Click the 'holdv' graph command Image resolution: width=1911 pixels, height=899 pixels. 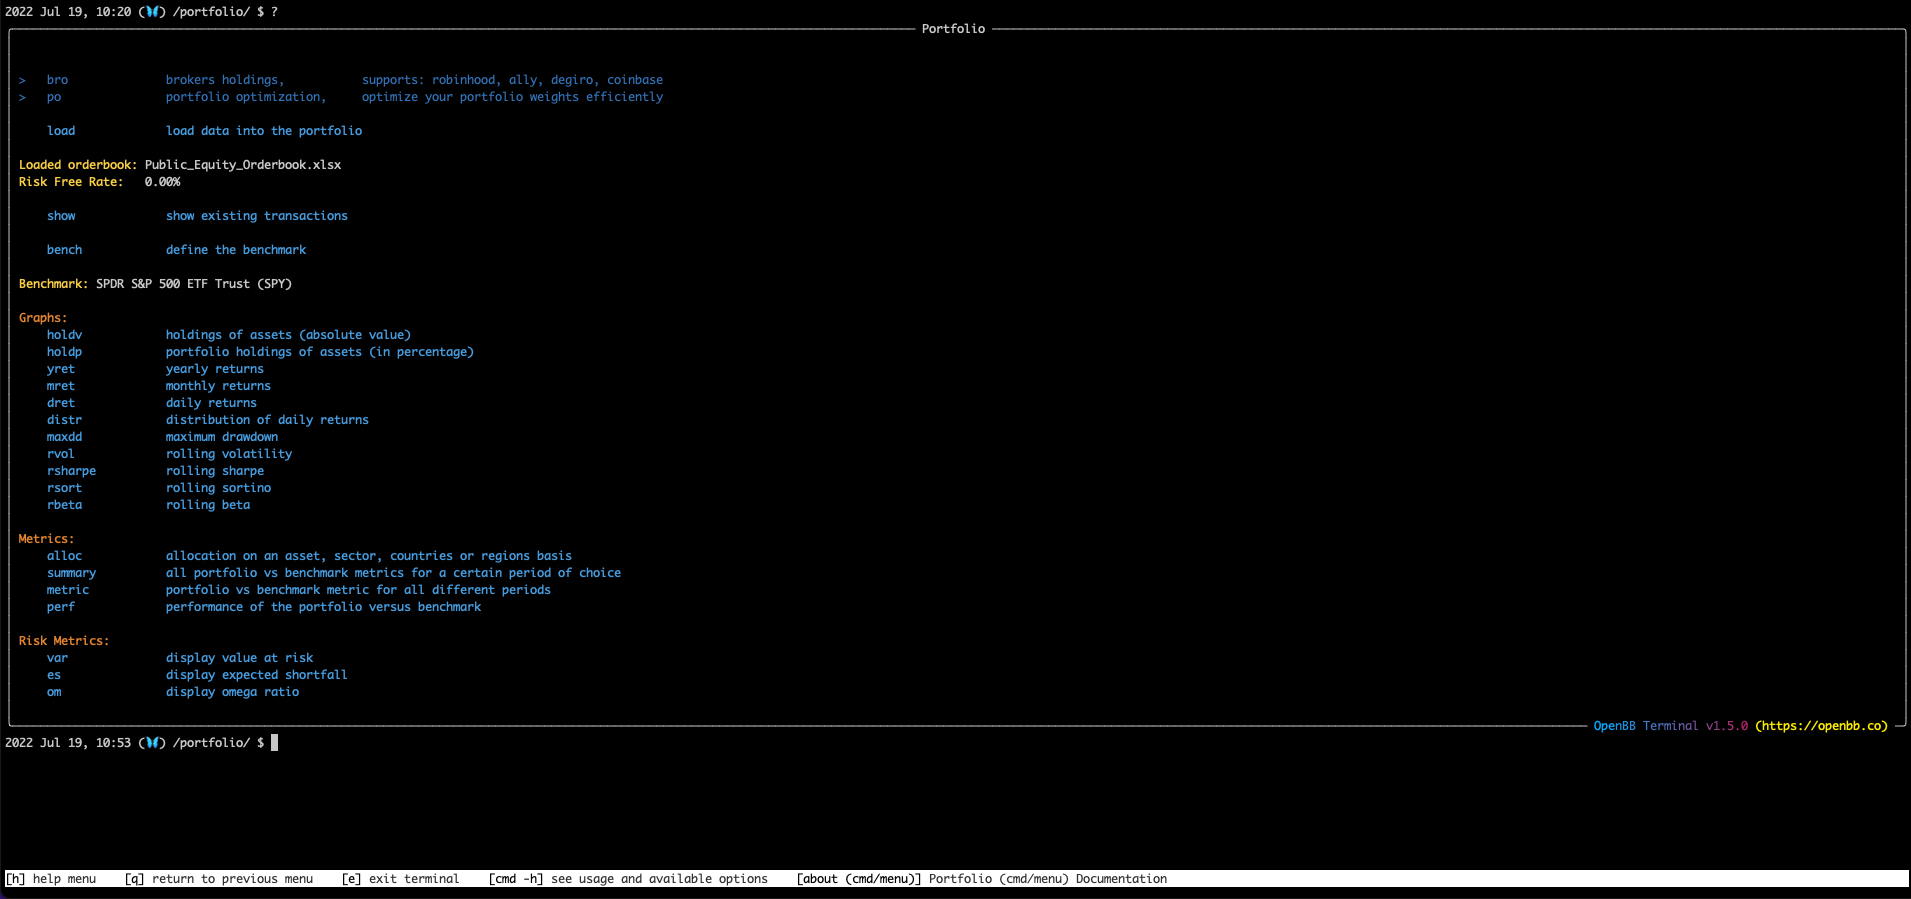pyautogui.click(x=64, y=335)
